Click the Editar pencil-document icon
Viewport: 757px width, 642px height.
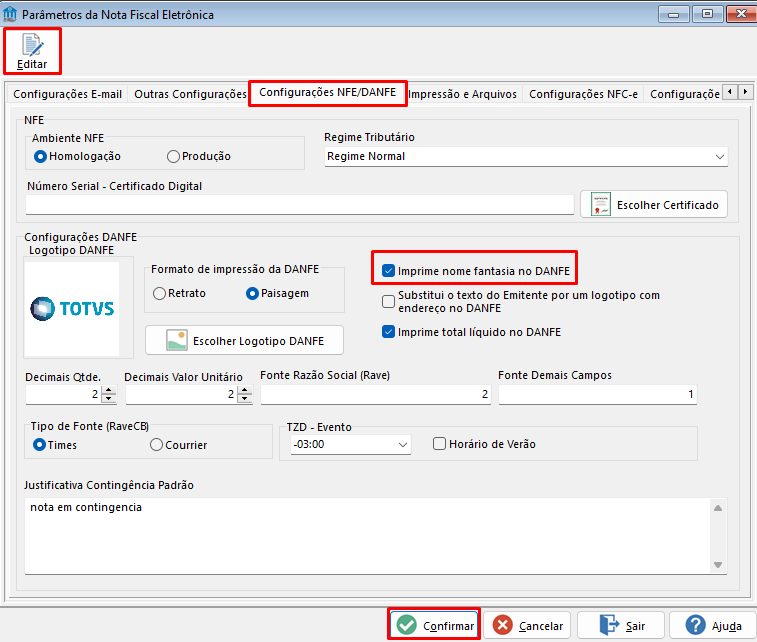(32, 45)
